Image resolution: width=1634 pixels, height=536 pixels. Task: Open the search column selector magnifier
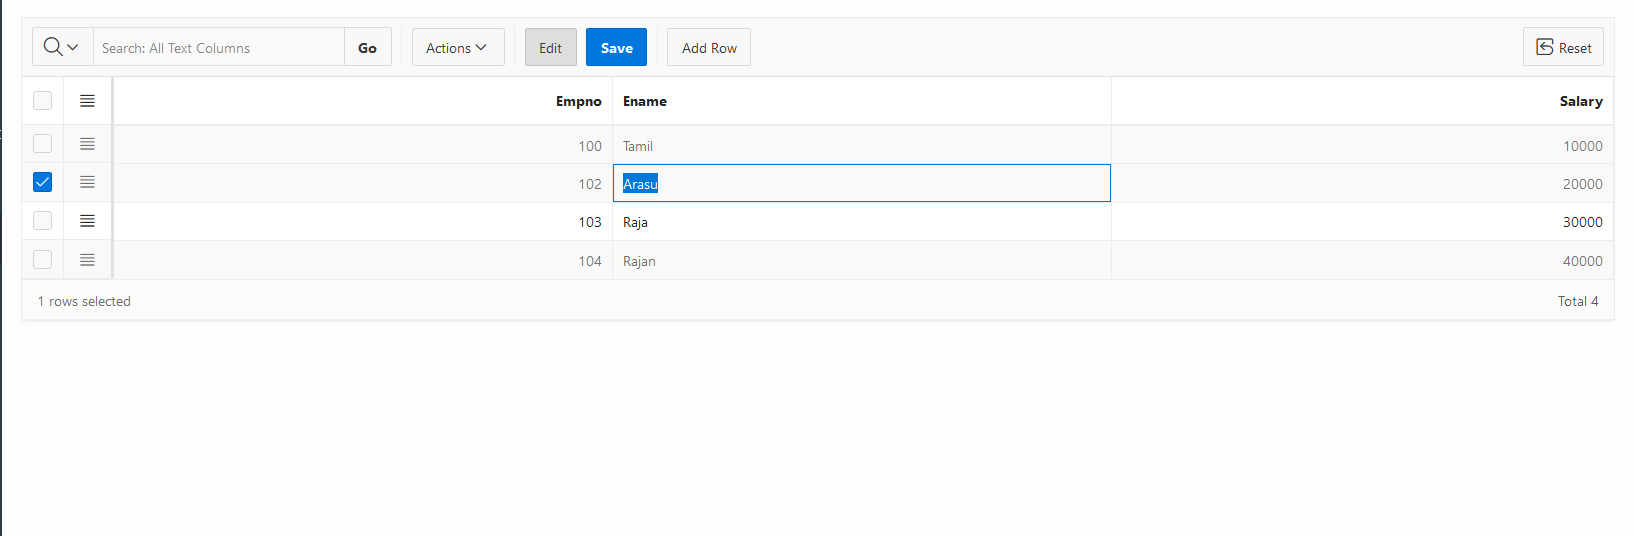click(62, 47)
